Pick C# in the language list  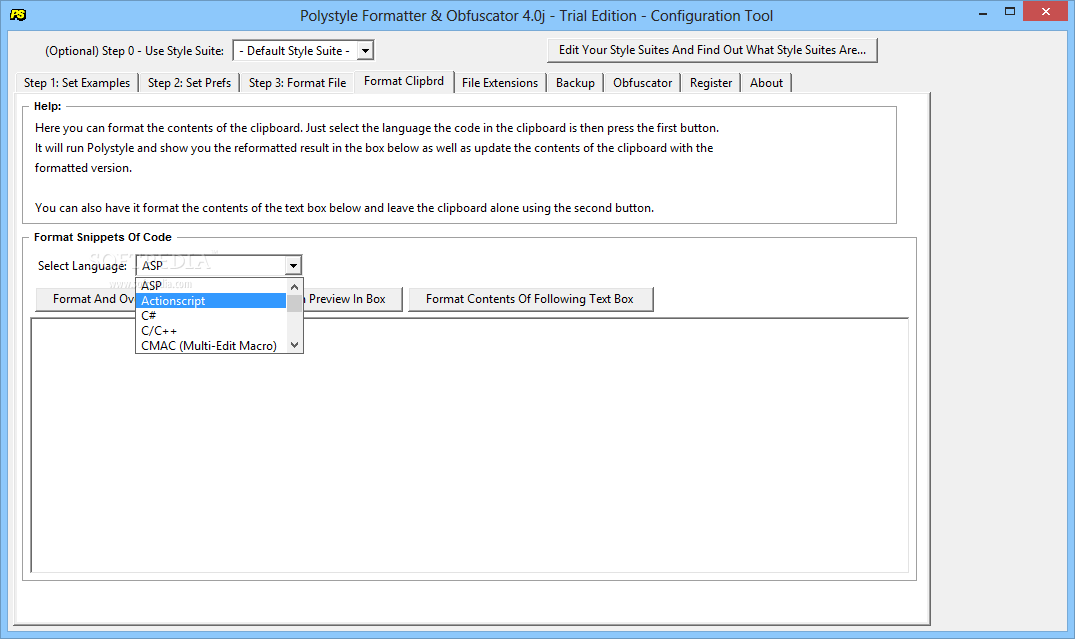pyautogui.click(x=211, y=315)
